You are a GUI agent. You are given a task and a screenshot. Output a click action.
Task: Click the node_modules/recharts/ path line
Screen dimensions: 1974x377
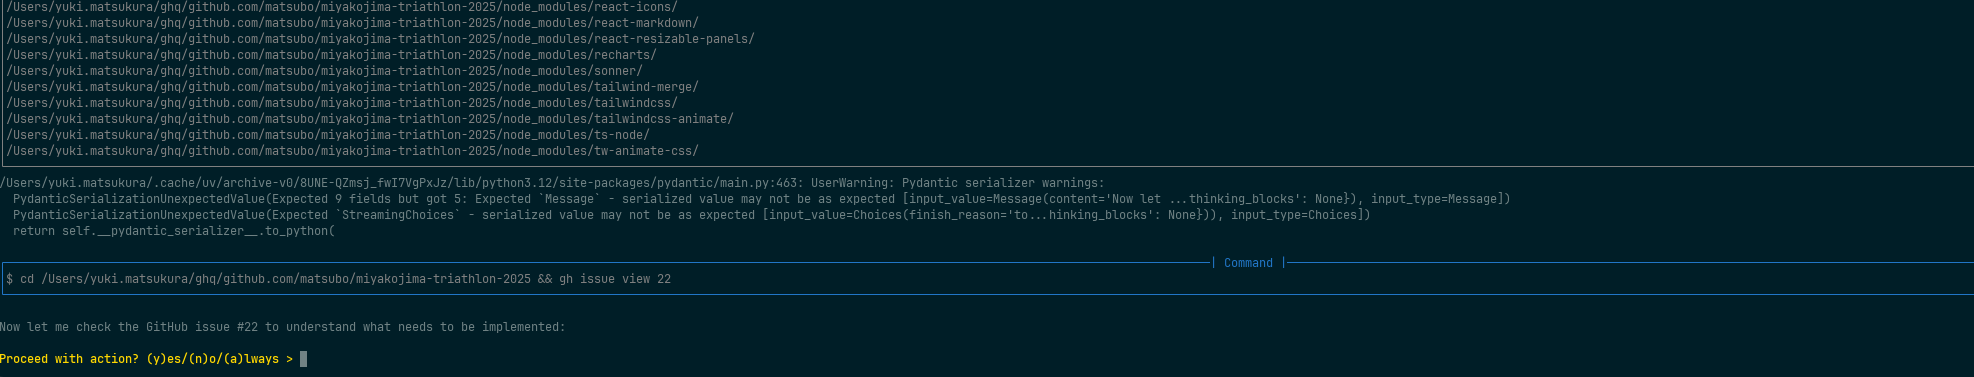click(x=331, y=55)
